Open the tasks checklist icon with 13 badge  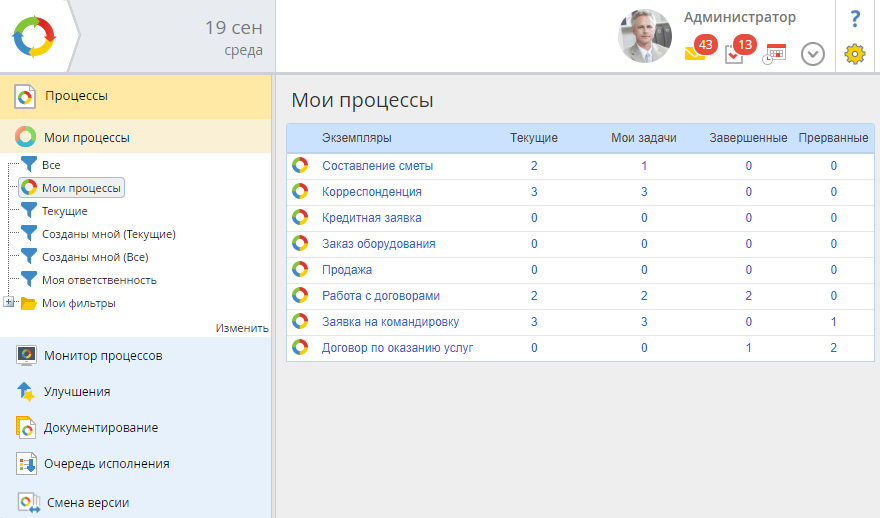click(x=734, y=54)
